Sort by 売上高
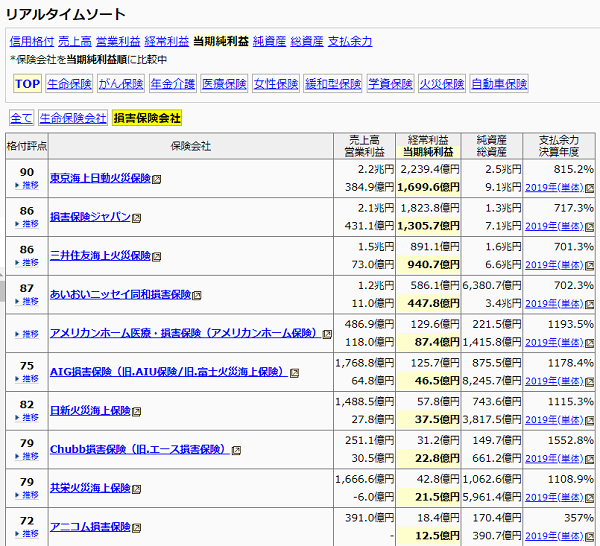The image size is (600, 546). coord(75,41)
